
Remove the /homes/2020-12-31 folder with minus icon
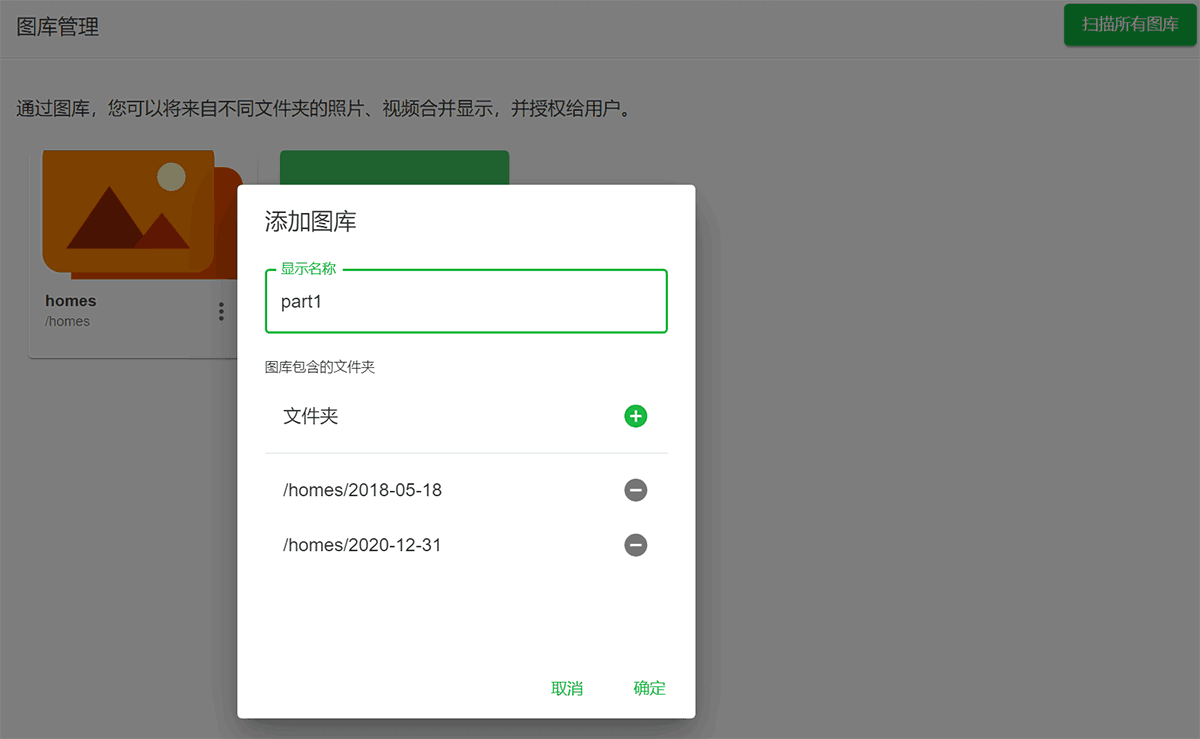coord(636,545)
